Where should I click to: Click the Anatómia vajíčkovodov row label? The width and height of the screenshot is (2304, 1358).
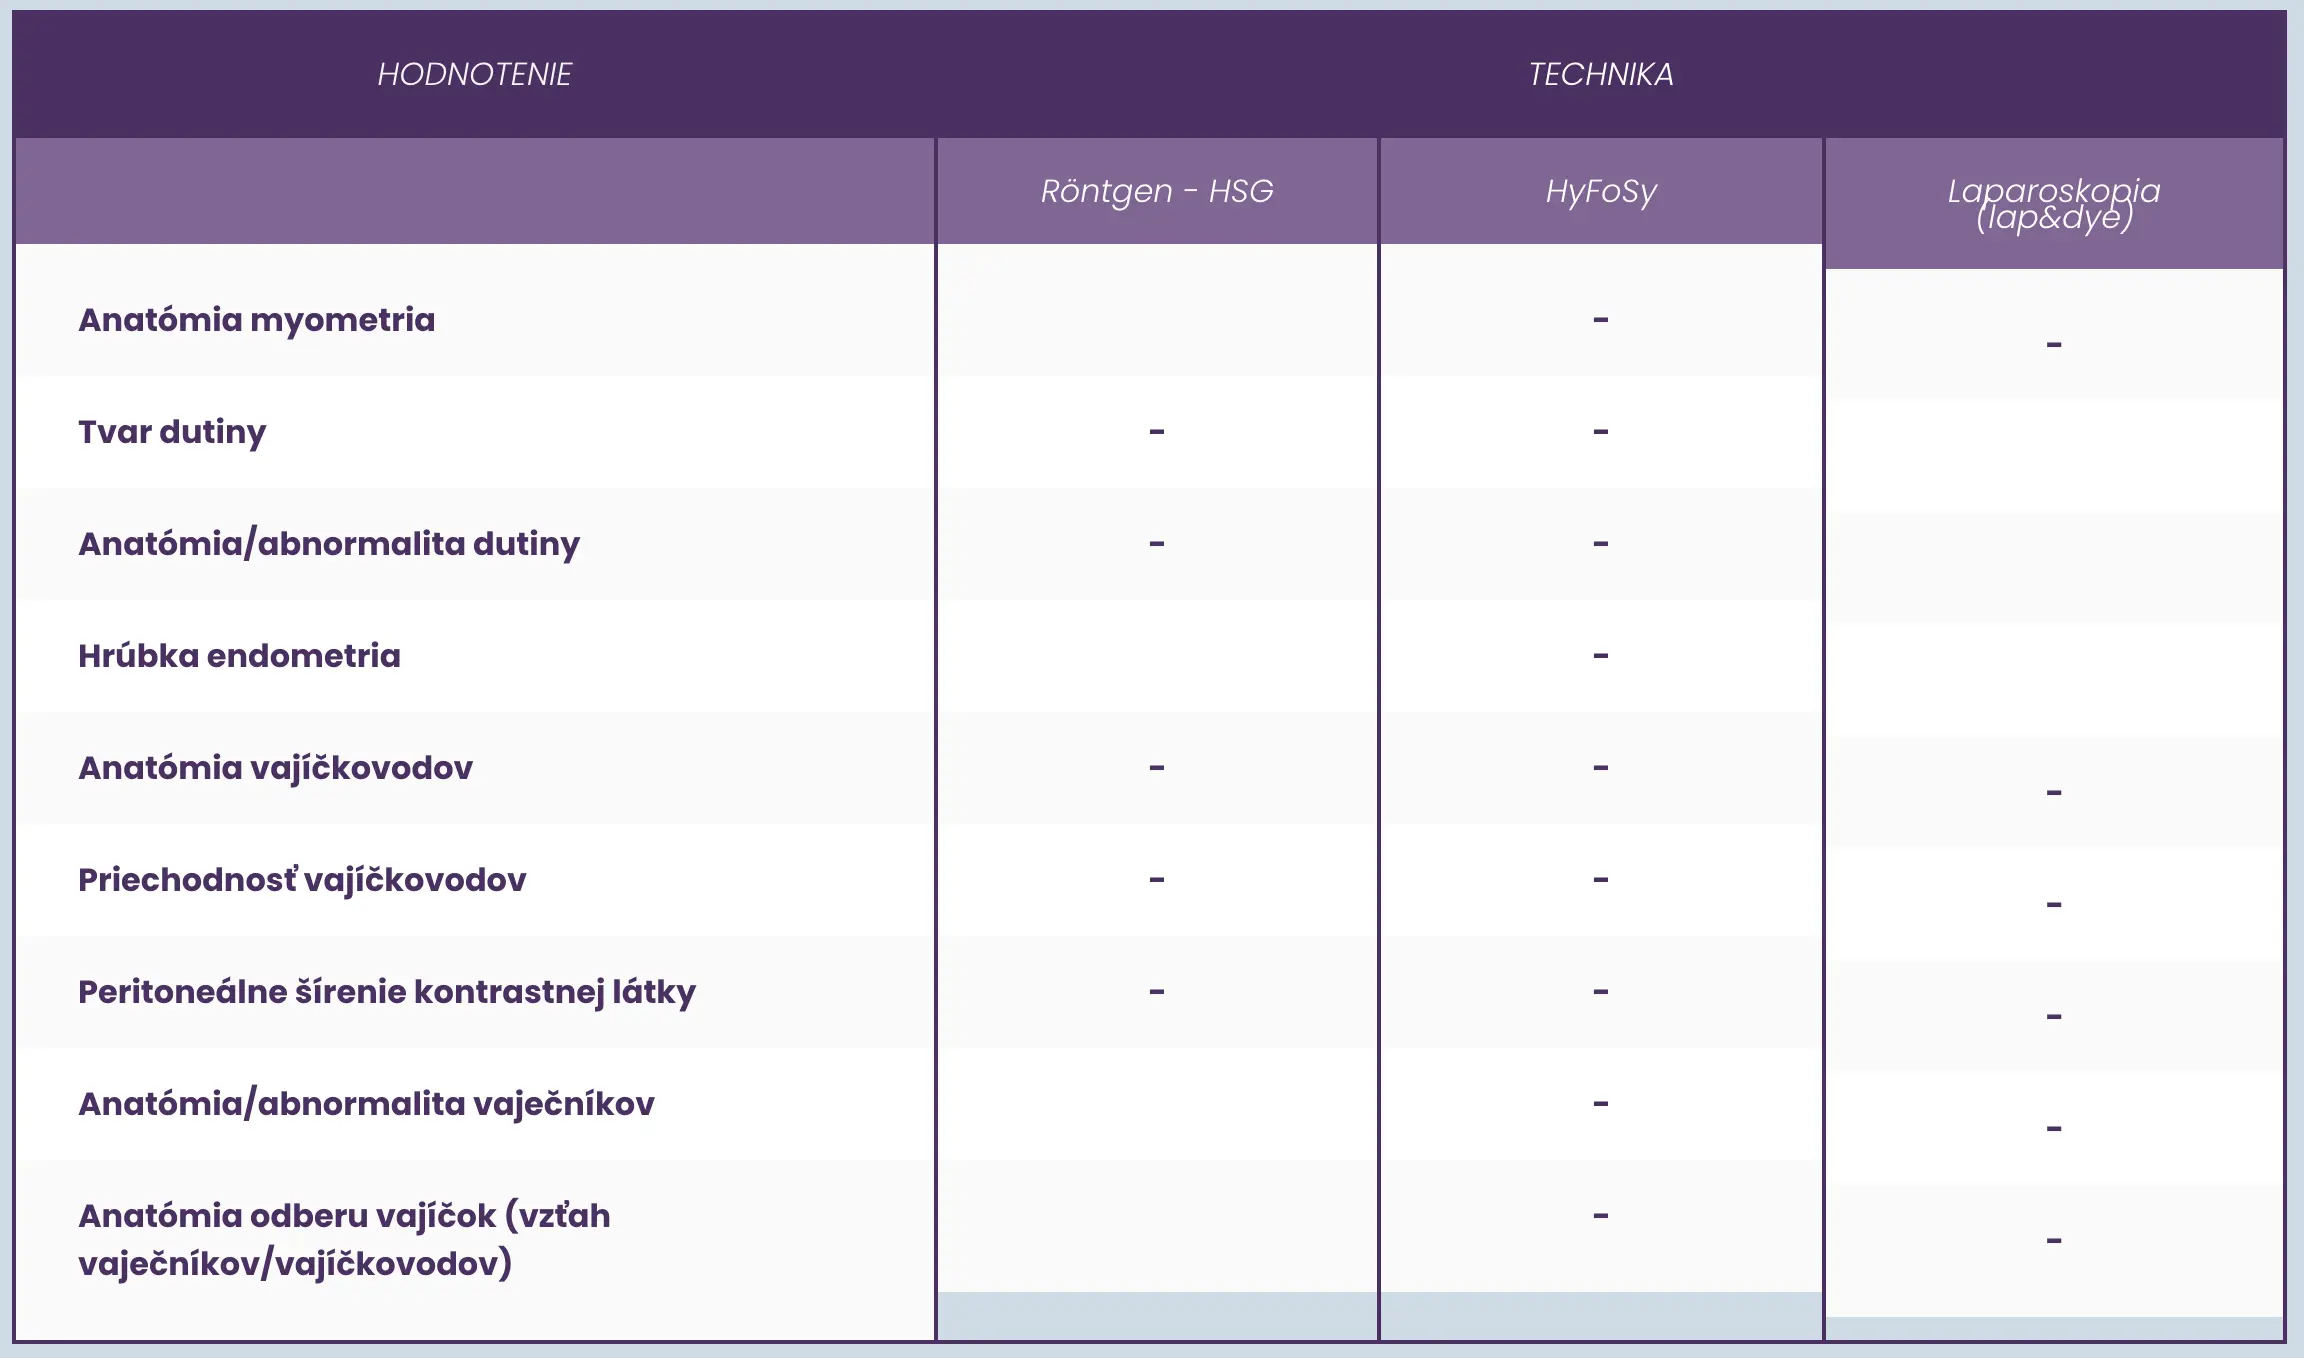[x=275, y=768]
